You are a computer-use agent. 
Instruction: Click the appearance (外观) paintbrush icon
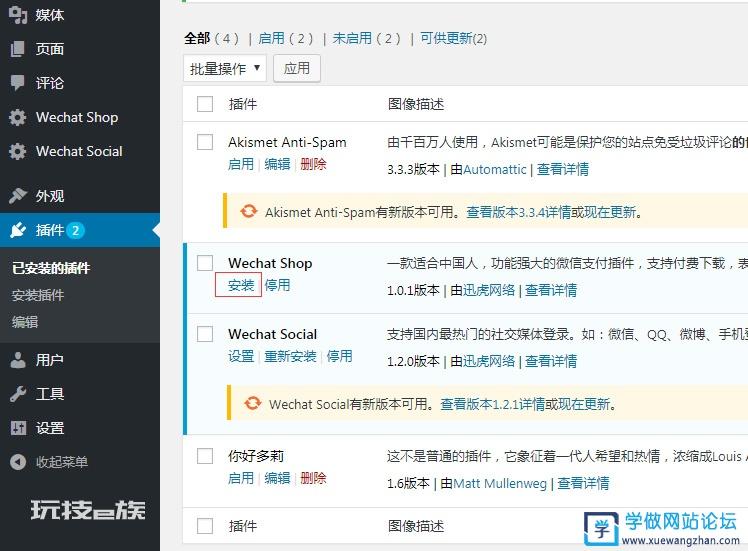tap(18, 196)
